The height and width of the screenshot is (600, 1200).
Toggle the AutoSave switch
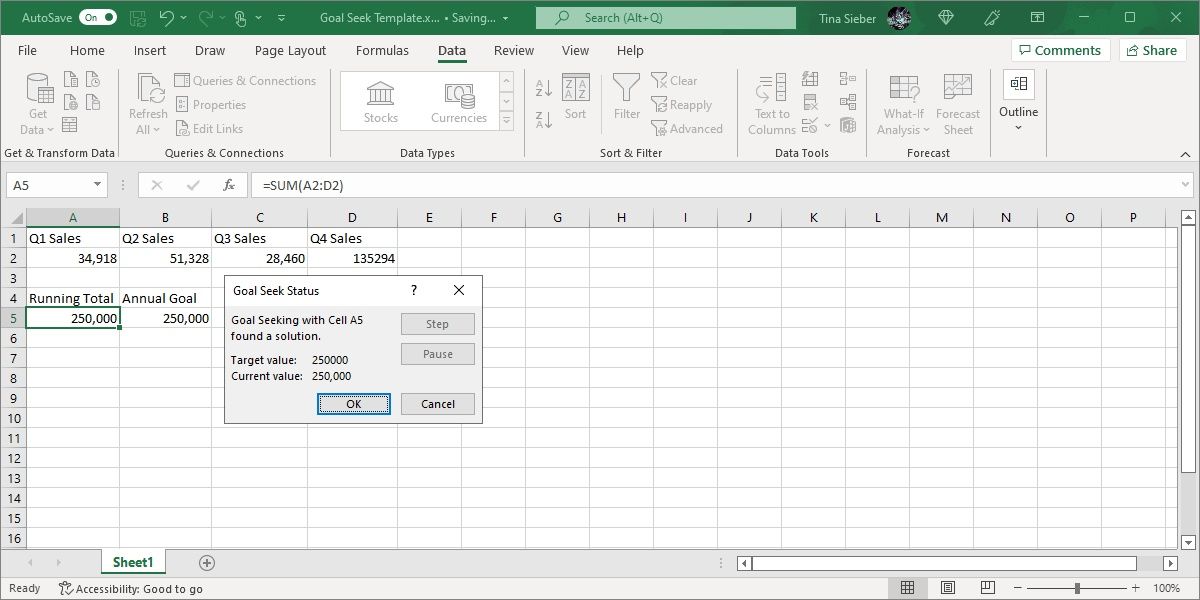tap(97, 18)
